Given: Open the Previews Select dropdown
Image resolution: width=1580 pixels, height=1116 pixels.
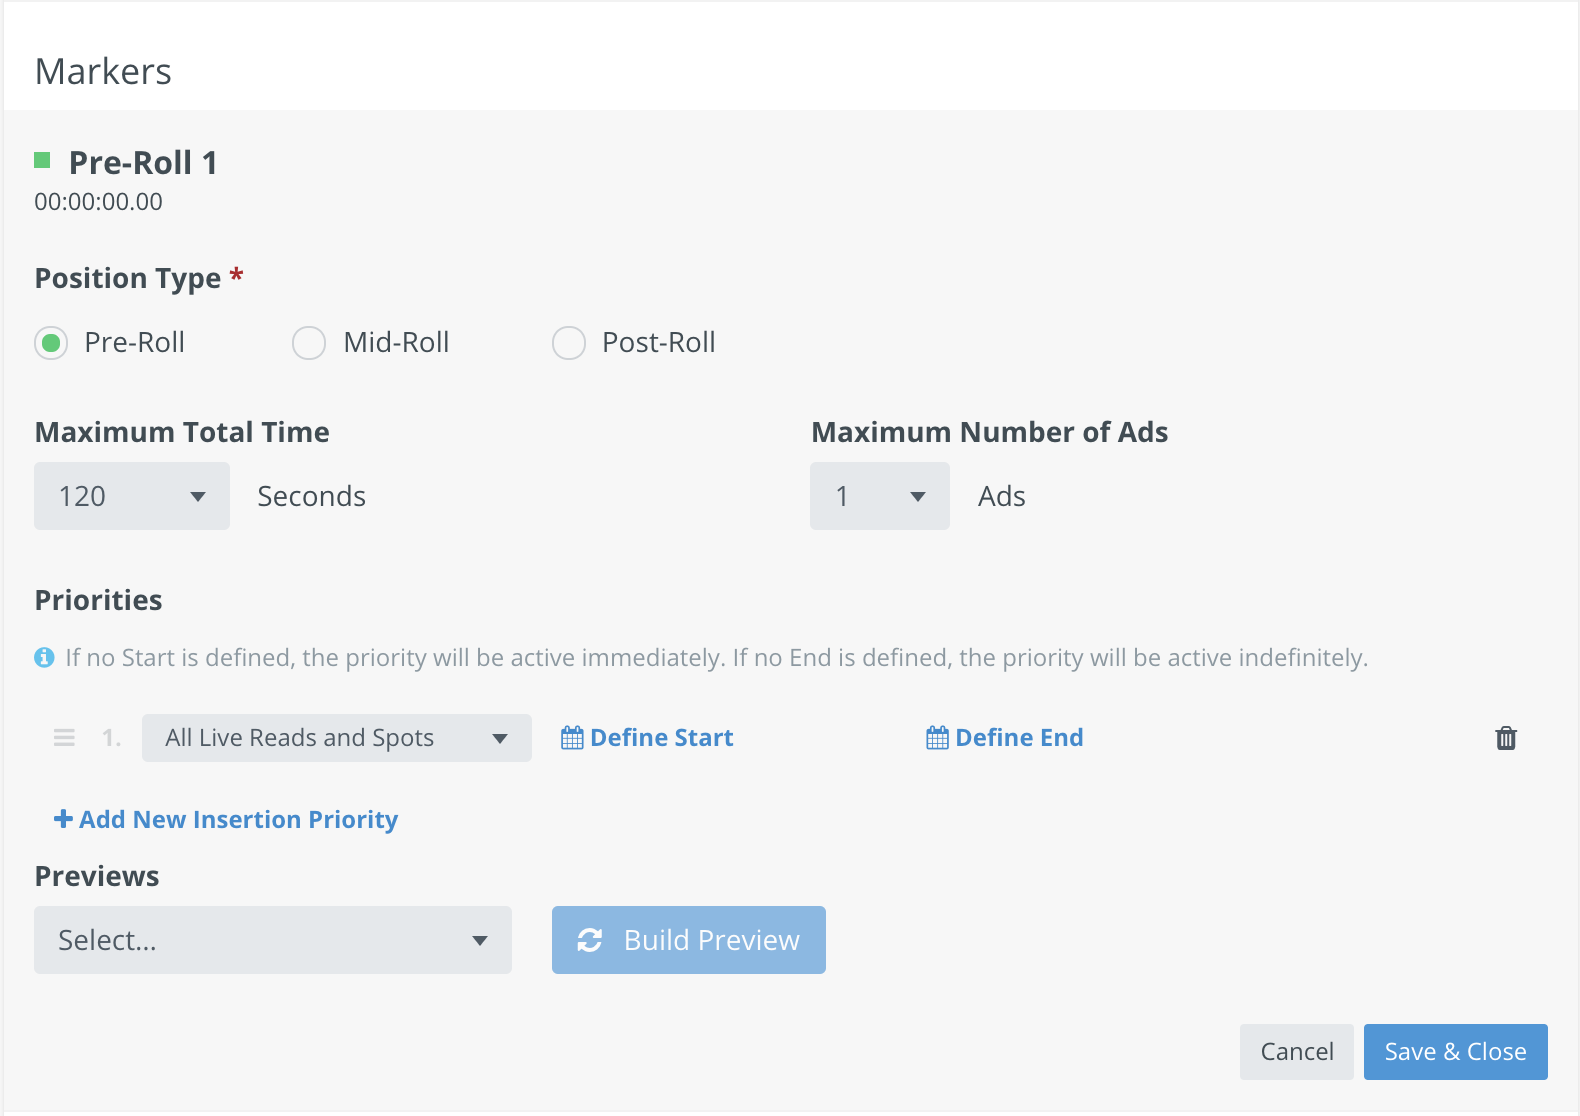Looking at the screenshot, I should (x=272, y=940).
